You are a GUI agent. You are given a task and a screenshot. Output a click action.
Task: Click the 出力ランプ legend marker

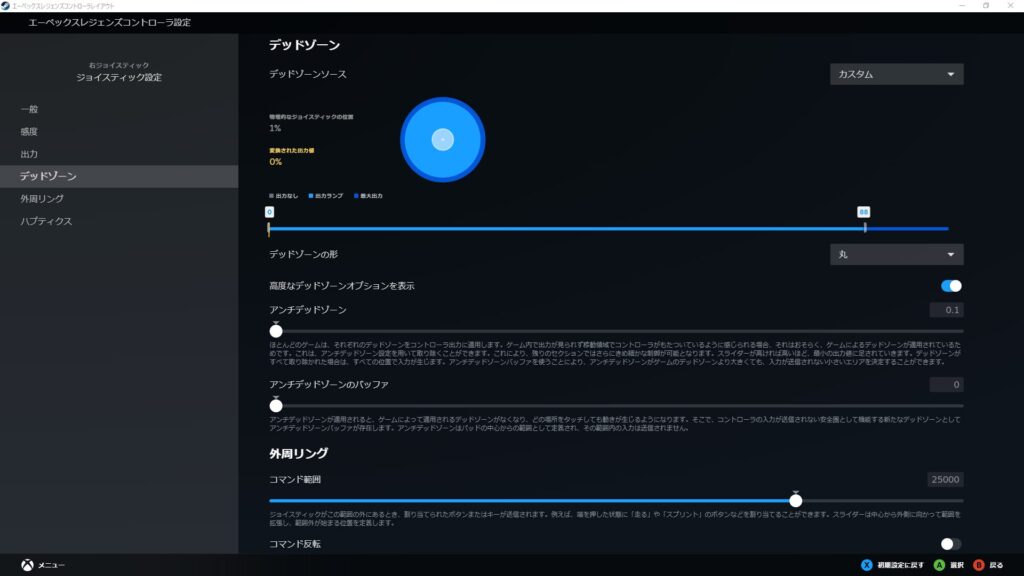pos(310,194)
